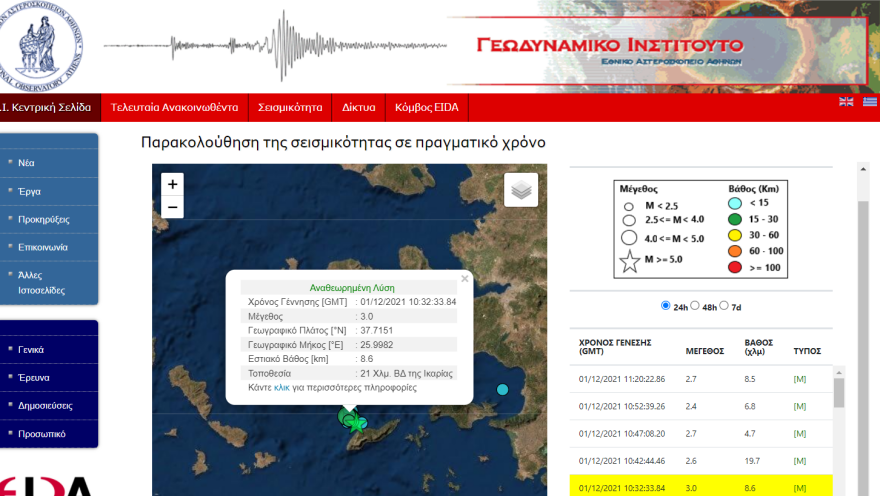Click the Τοποθεσία 21 Χλμ. ΒΔ της Ικαρίας value

[x=406, y=374]
